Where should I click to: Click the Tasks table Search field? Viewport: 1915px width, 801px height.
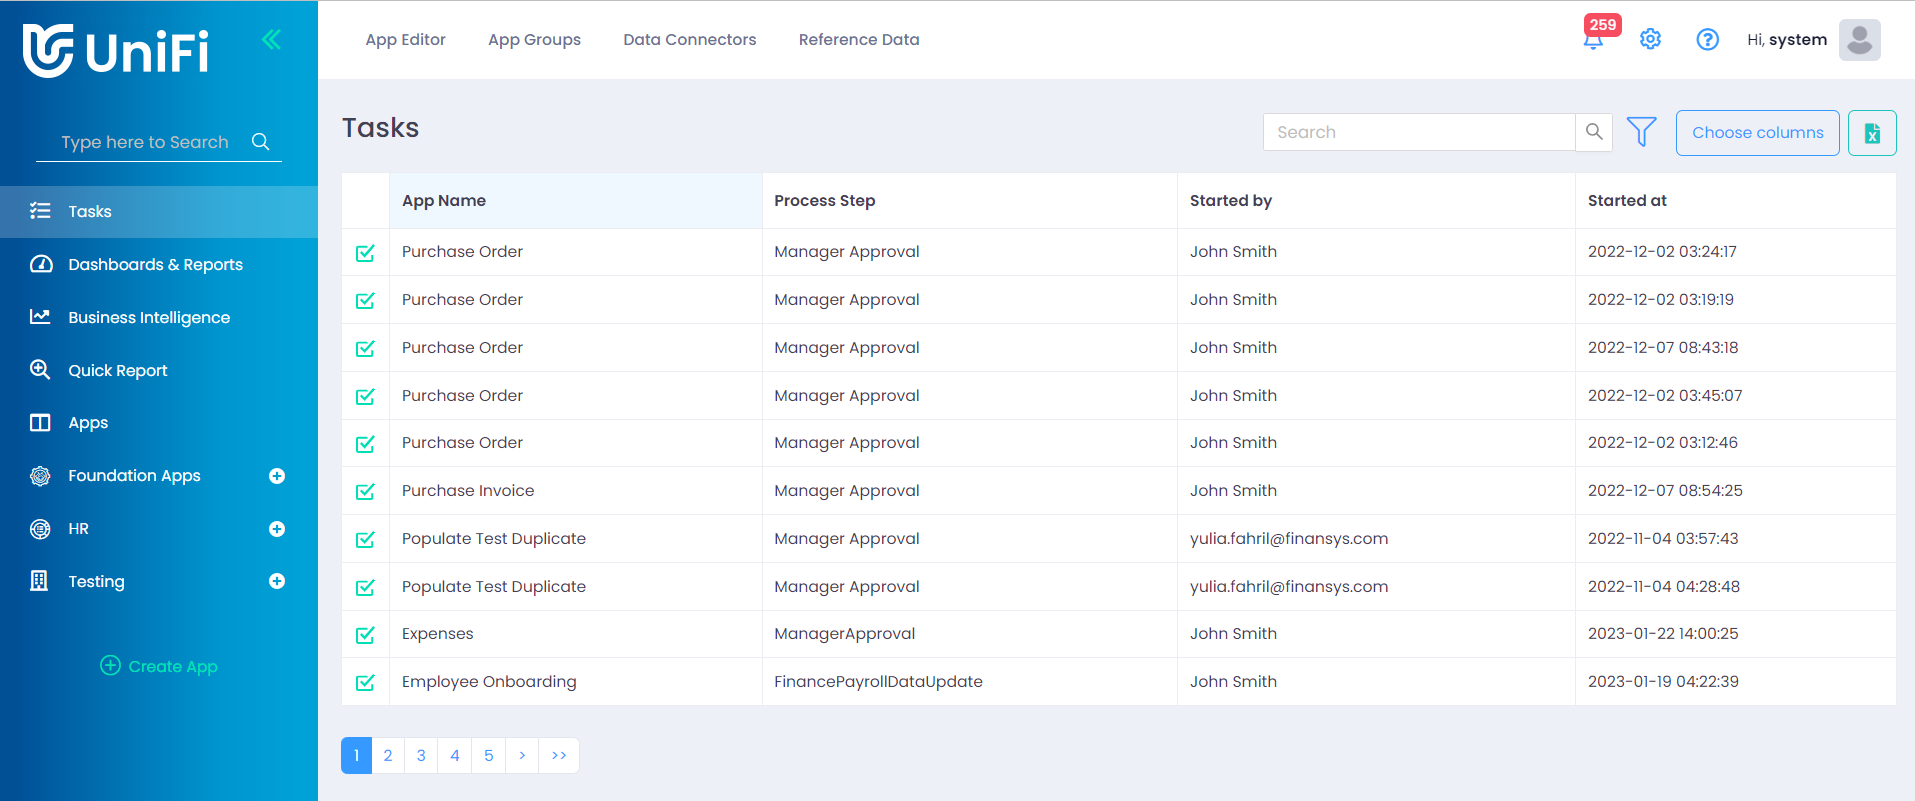point(1419,132)
